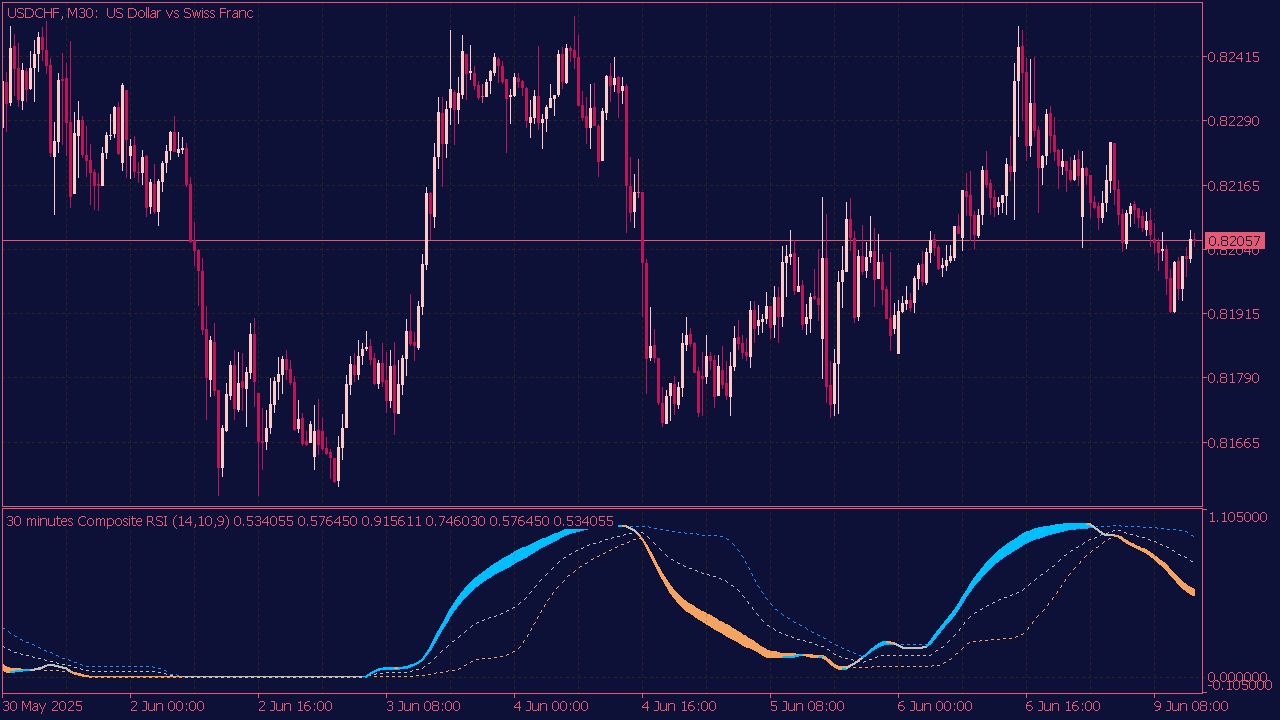Click the 0.81665 price scale label
Viewport: 1280px width, 720px height.
coord(1234,442)
